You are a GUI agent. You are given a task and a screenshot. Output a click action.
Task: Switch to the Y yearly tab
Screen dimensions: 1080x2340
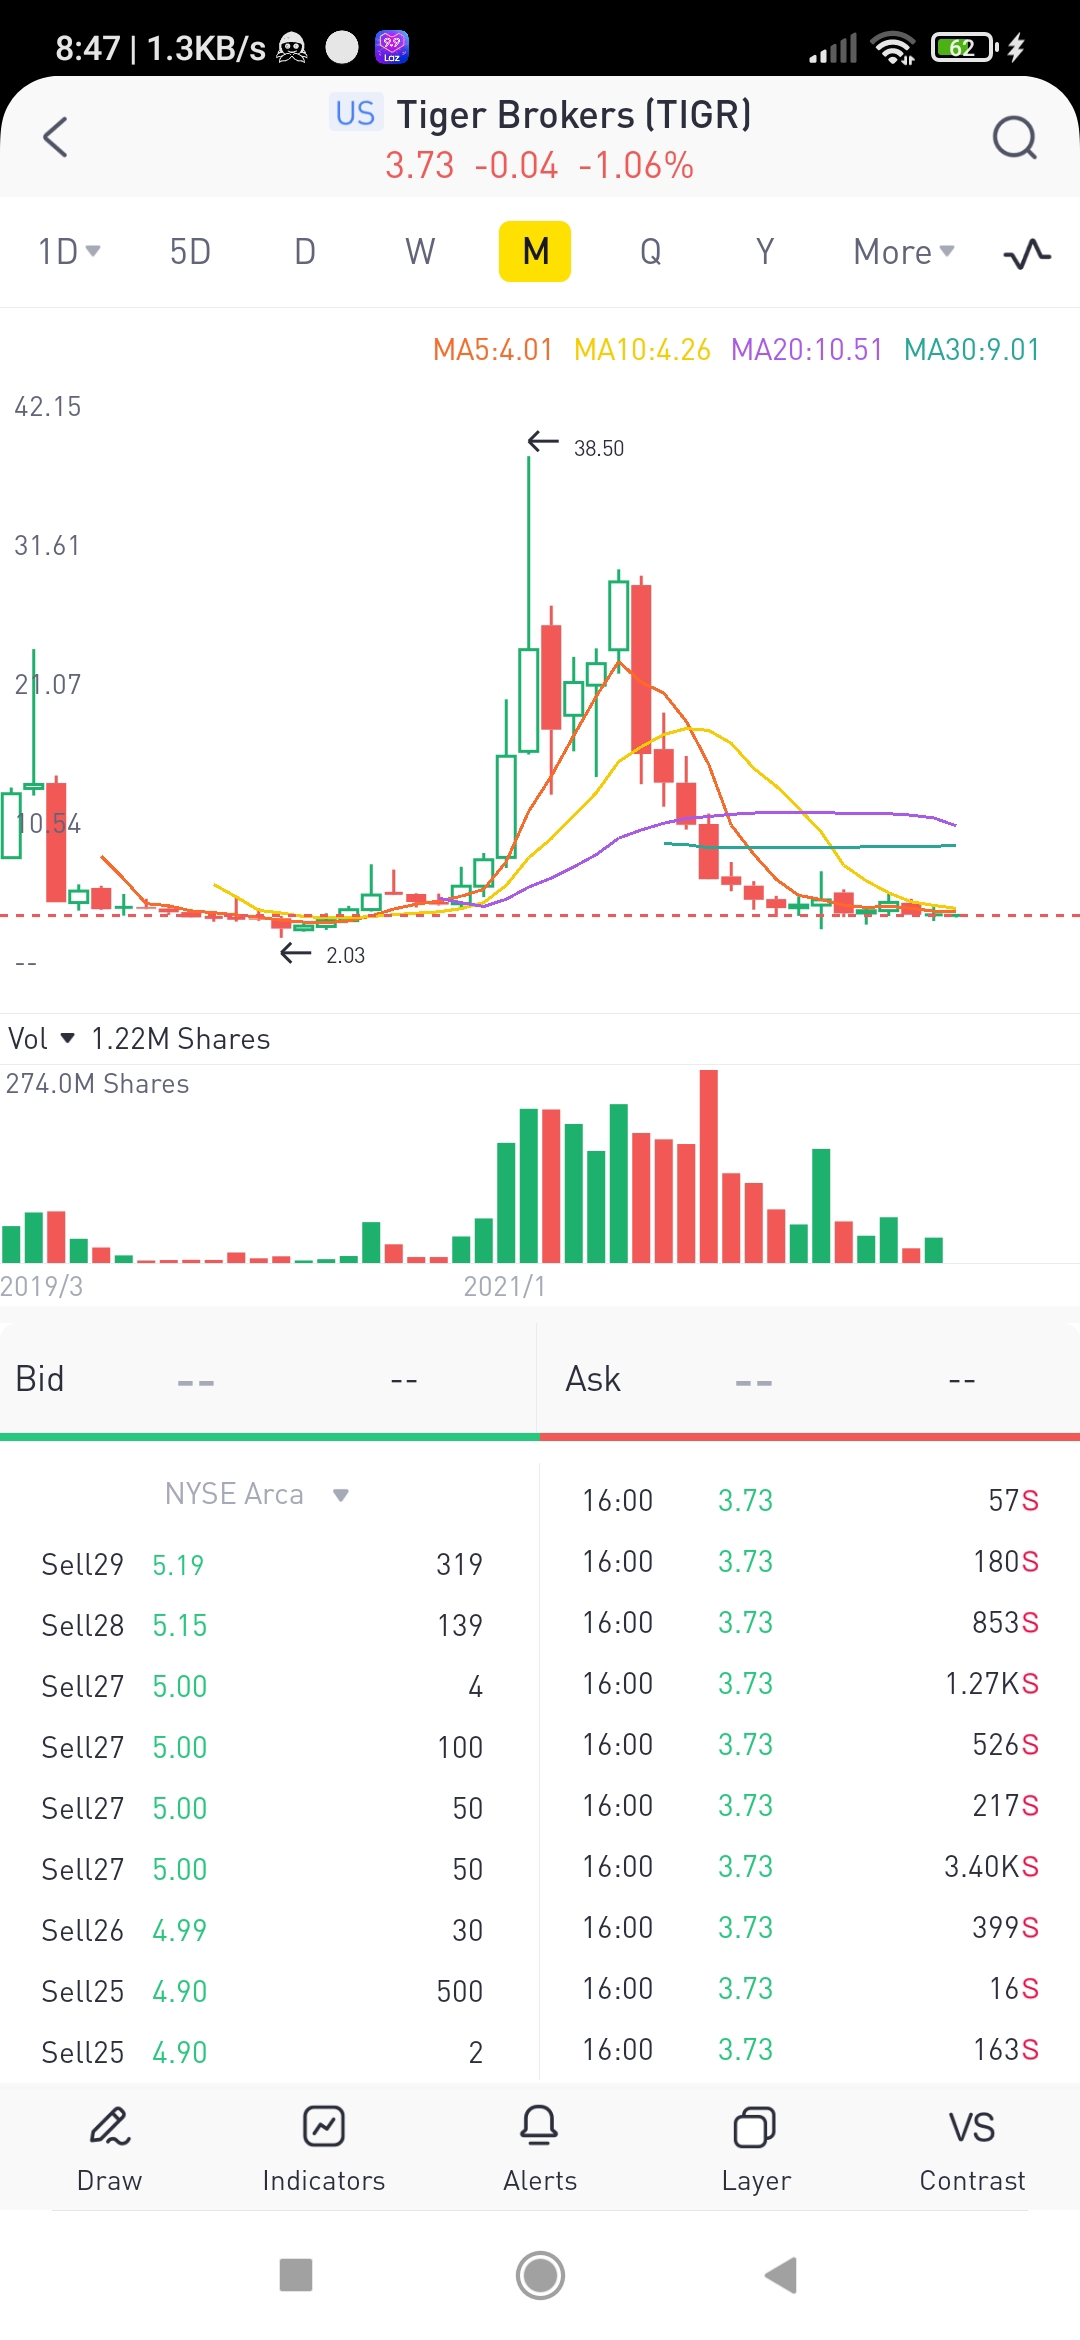click(765, 251)
